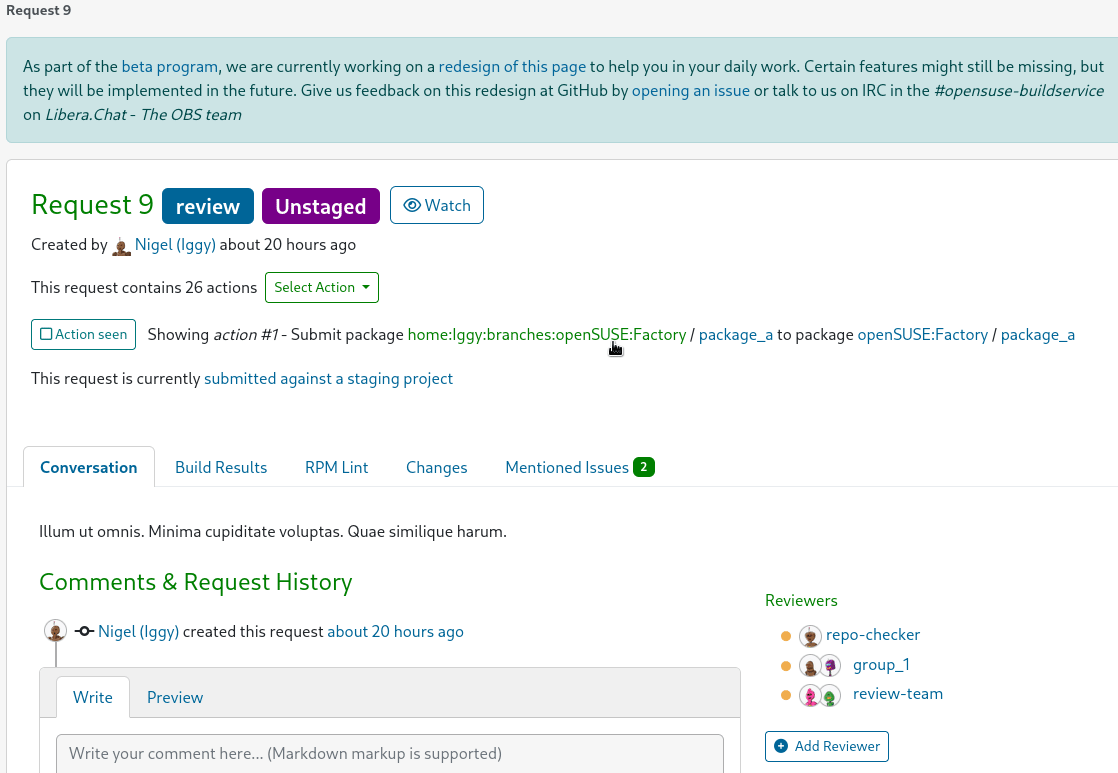This screenshot has width=1118, height=773.
Task: Click the group_1 avatar stack in Reviewers panel
Action: click(x=817, y=665)
